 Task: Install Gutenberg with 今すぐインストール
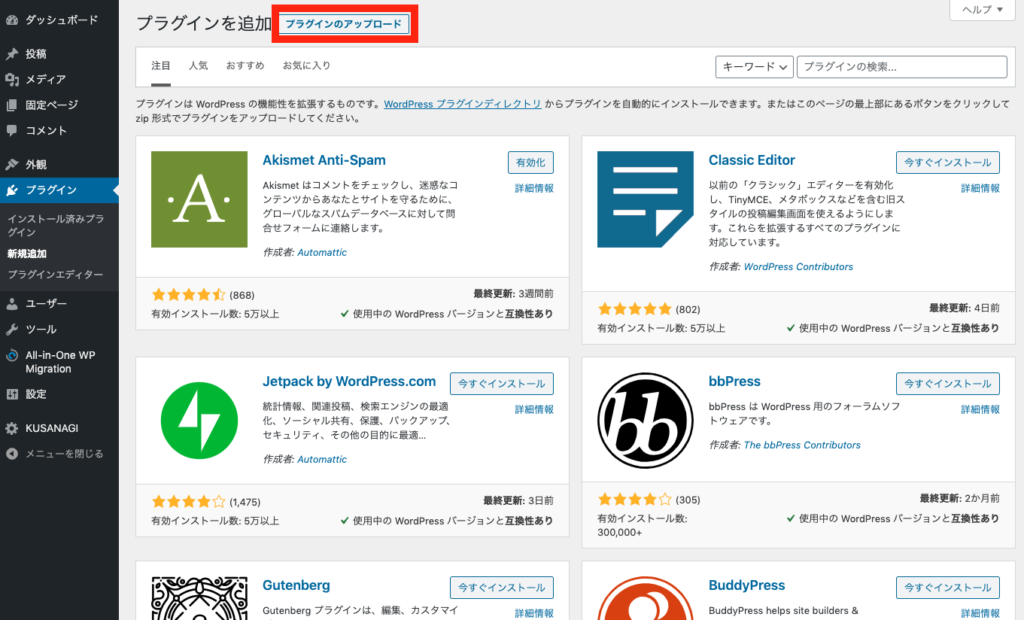501,587
